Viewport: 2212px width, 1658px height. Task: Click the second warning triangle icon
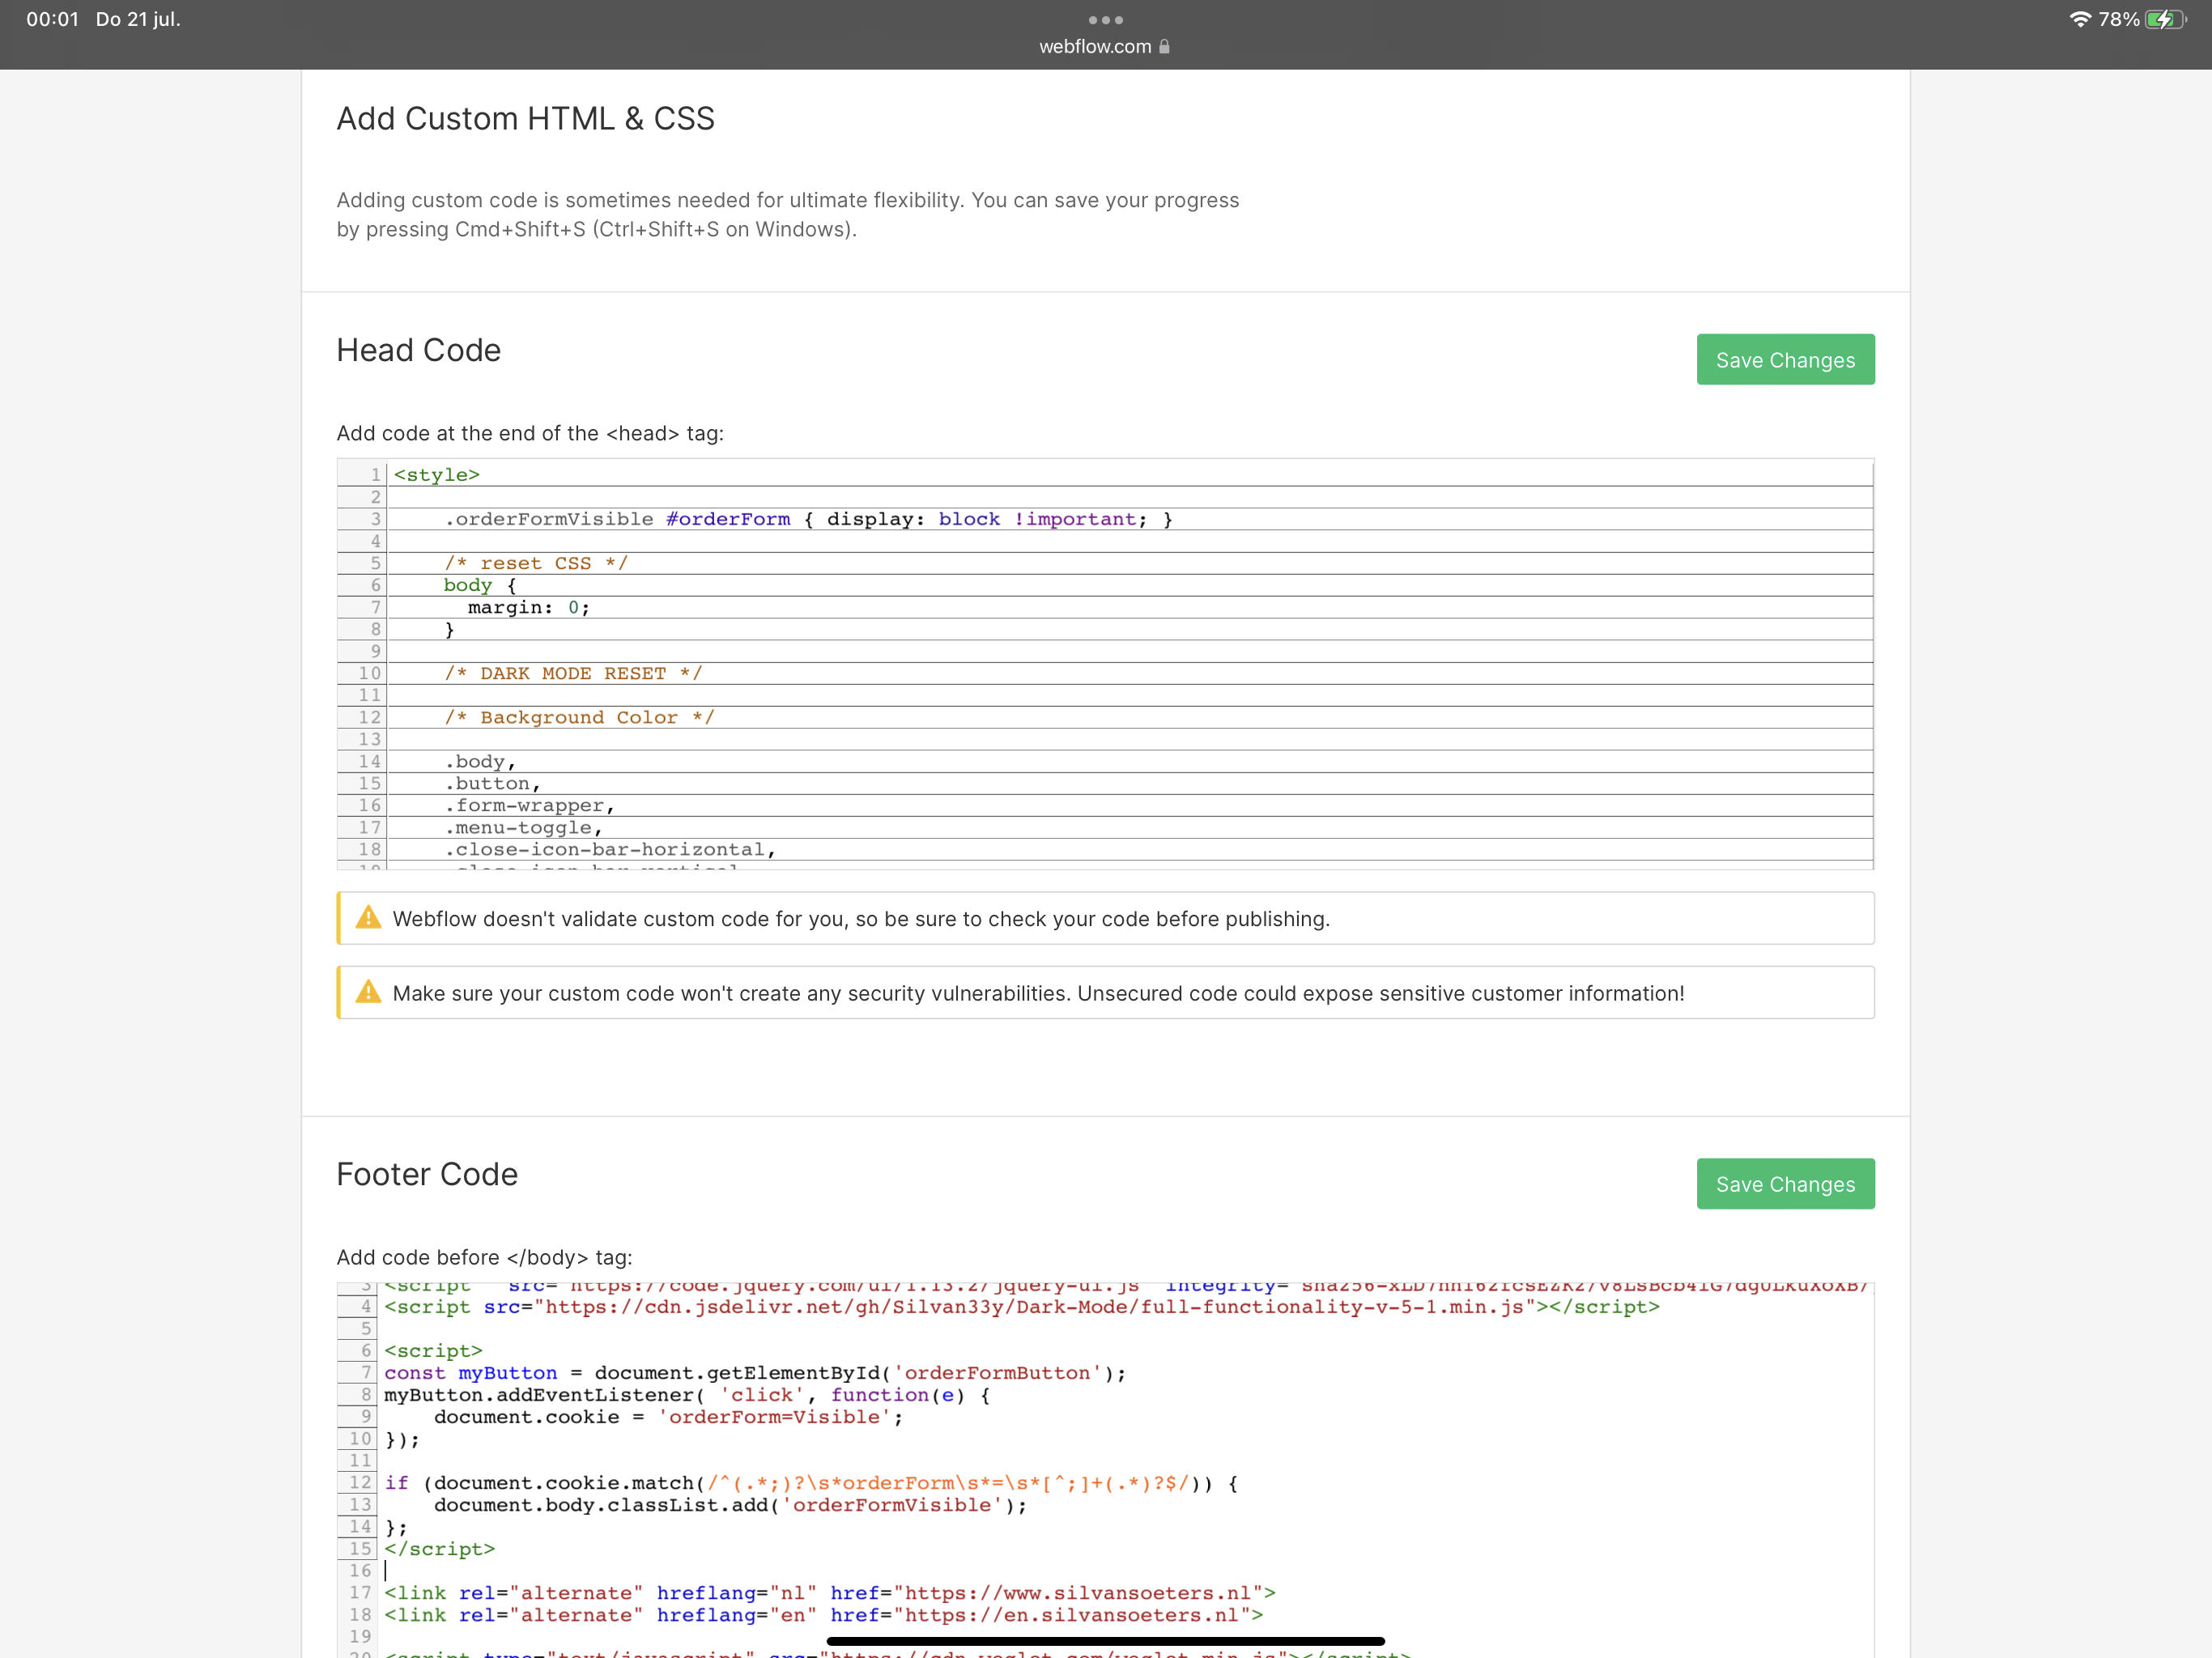coord(369,993)
